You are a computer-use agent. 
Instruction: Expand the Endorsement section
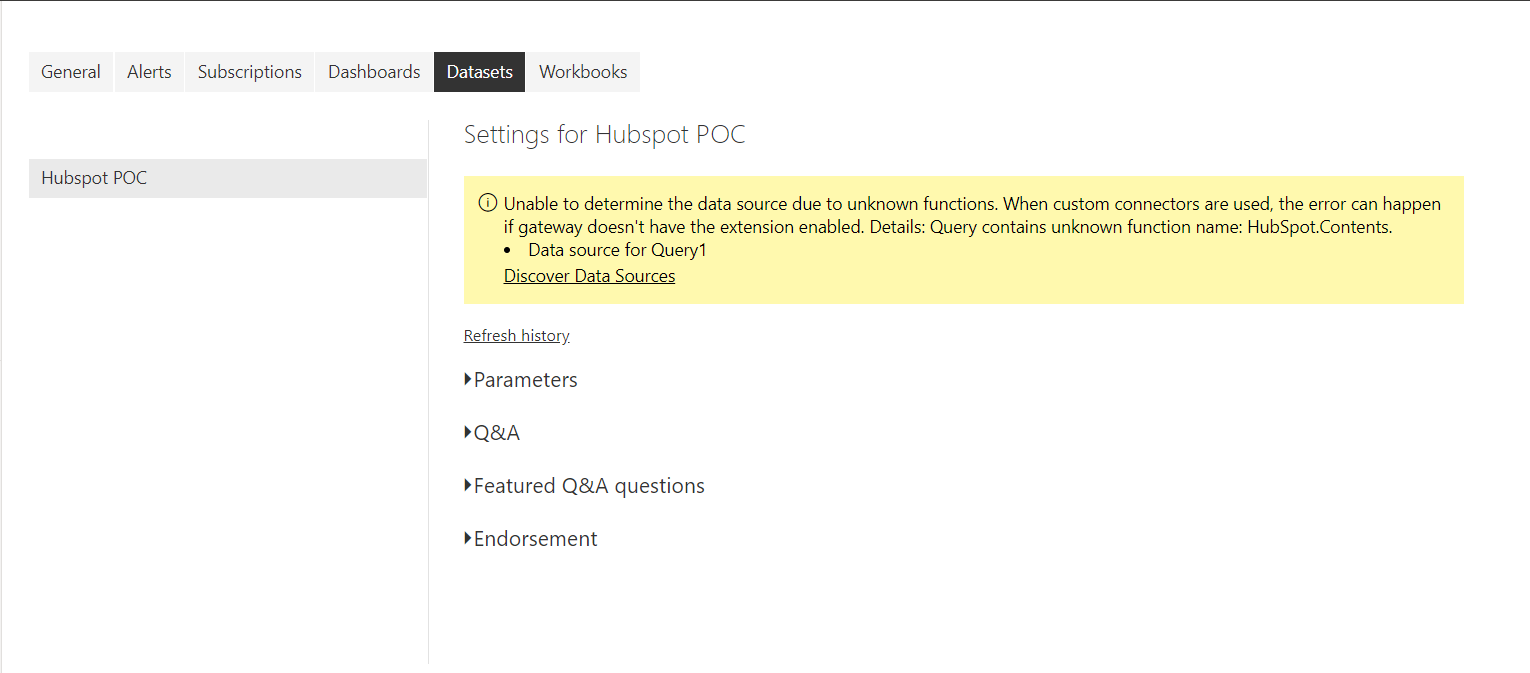pyautogui.click(x=535, y=538)
